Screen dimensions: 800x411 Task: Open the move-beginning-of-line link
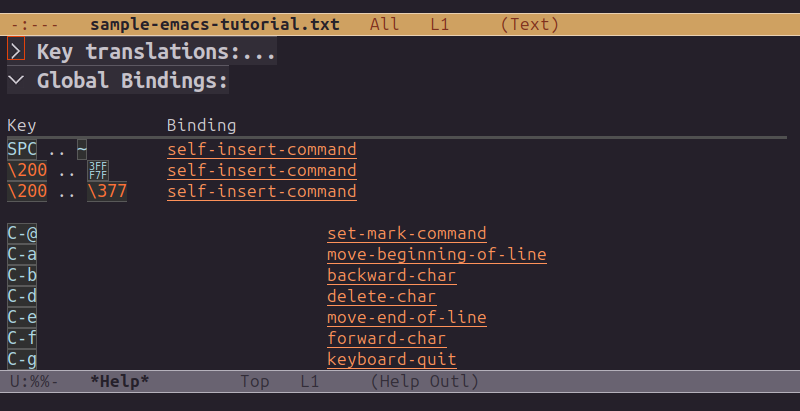tap(436, 255)
